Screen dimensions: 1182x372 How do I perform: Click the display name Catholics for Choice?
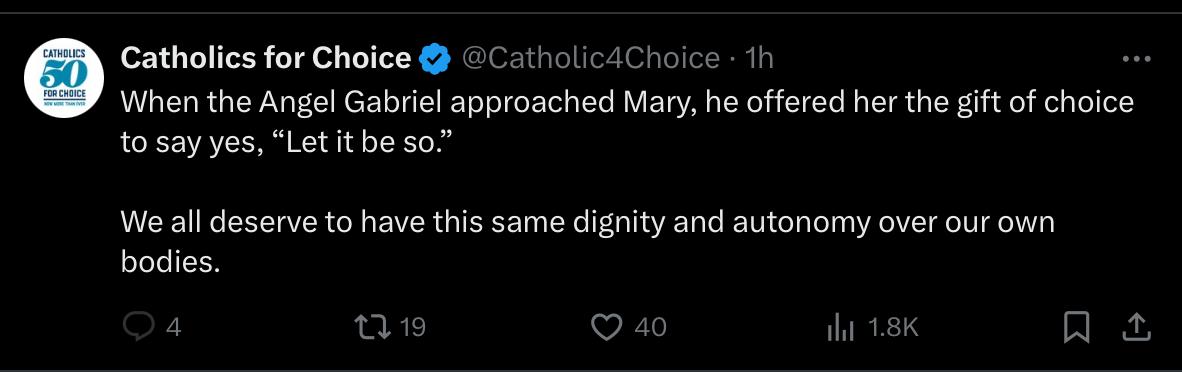click(x=265, y=58)
